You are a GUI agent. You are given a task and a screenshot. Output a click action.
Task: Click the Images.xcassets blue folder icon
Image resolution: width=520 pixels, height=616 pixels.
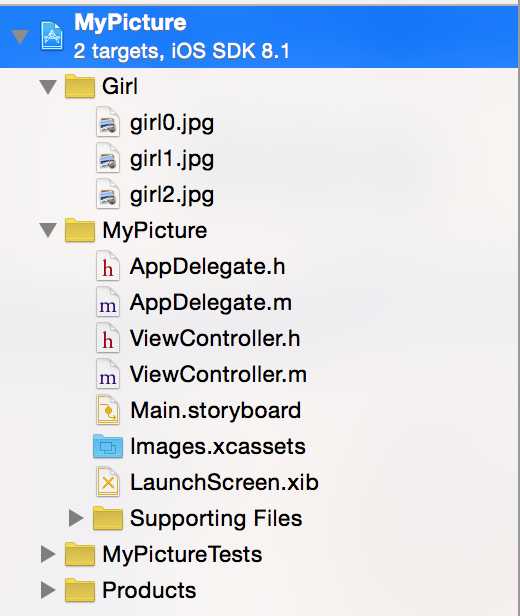pos(108,447)
